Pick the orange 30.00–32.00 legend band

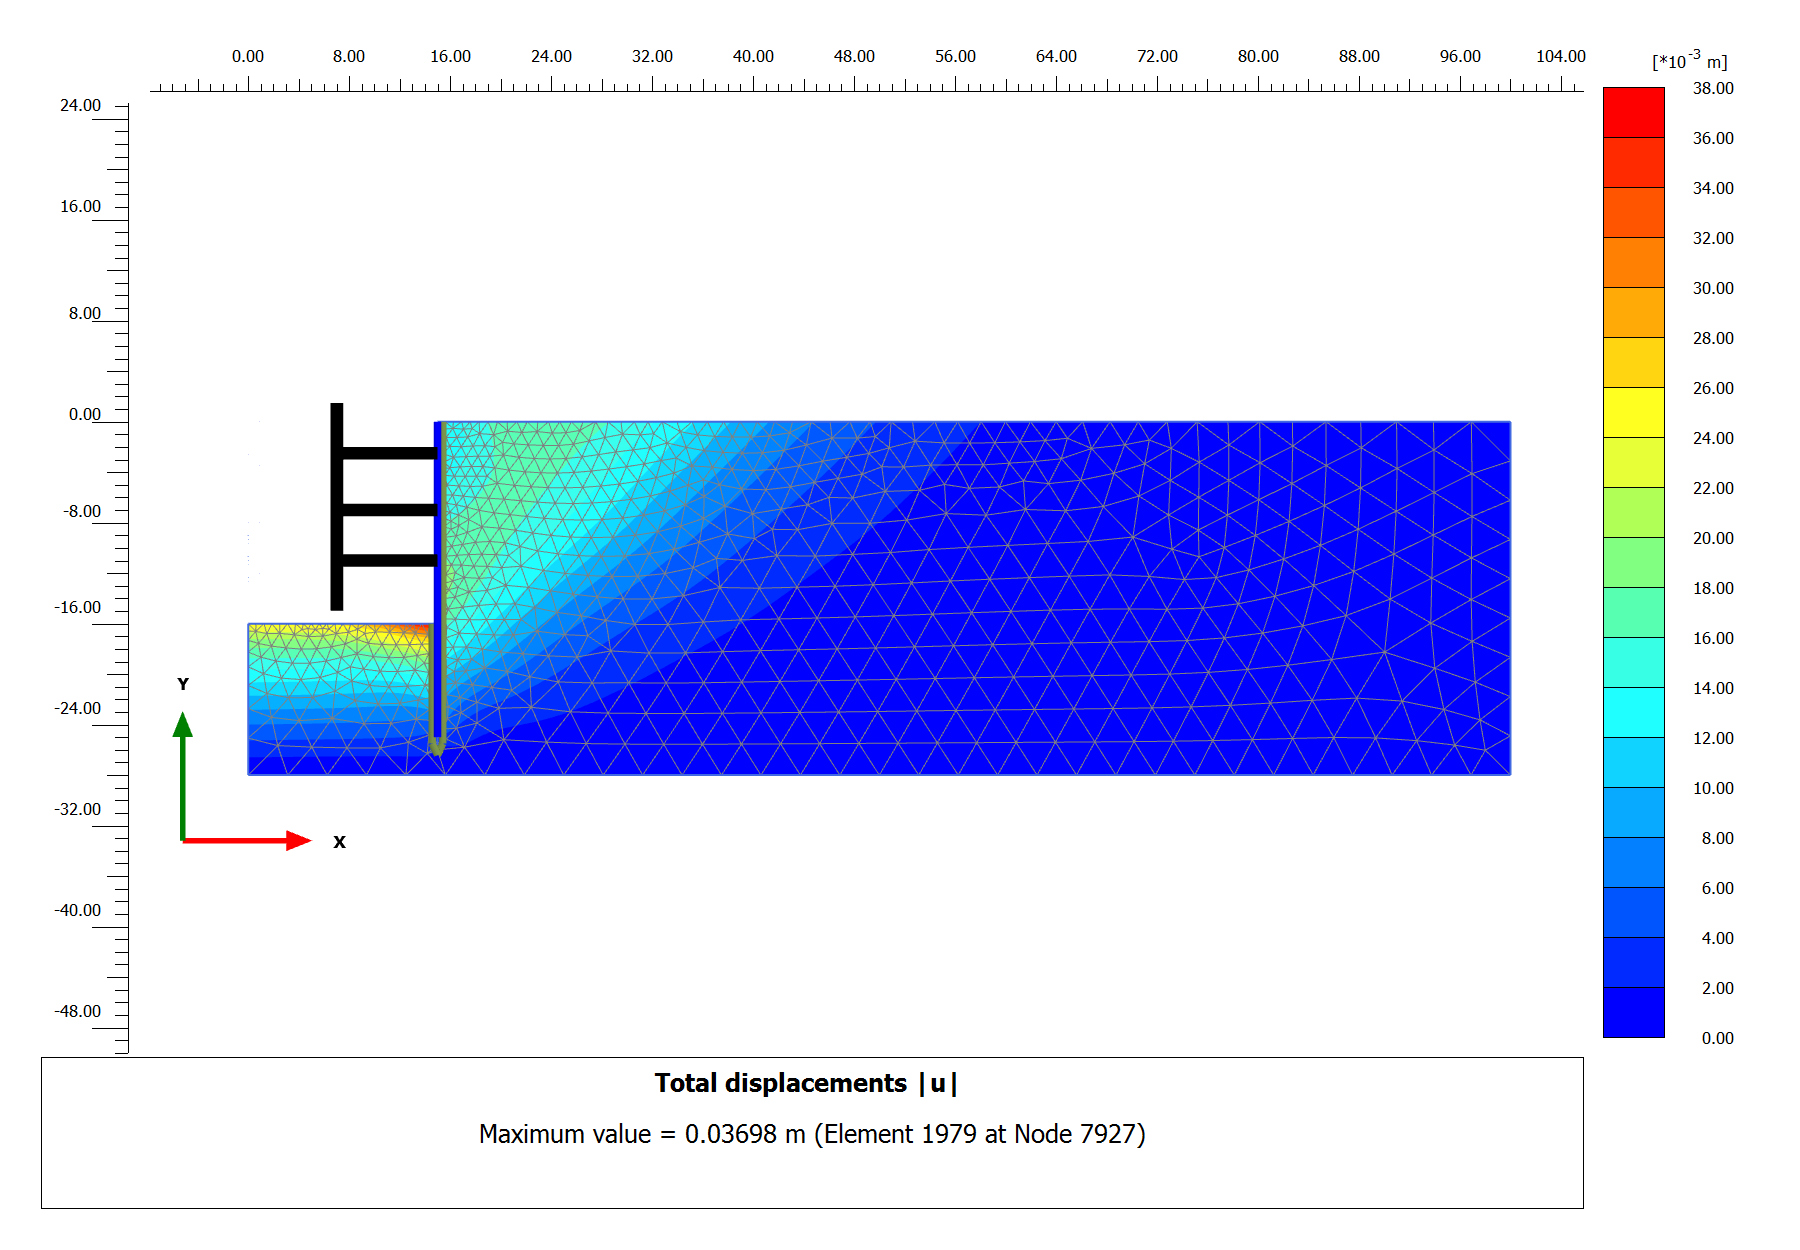1633,262
